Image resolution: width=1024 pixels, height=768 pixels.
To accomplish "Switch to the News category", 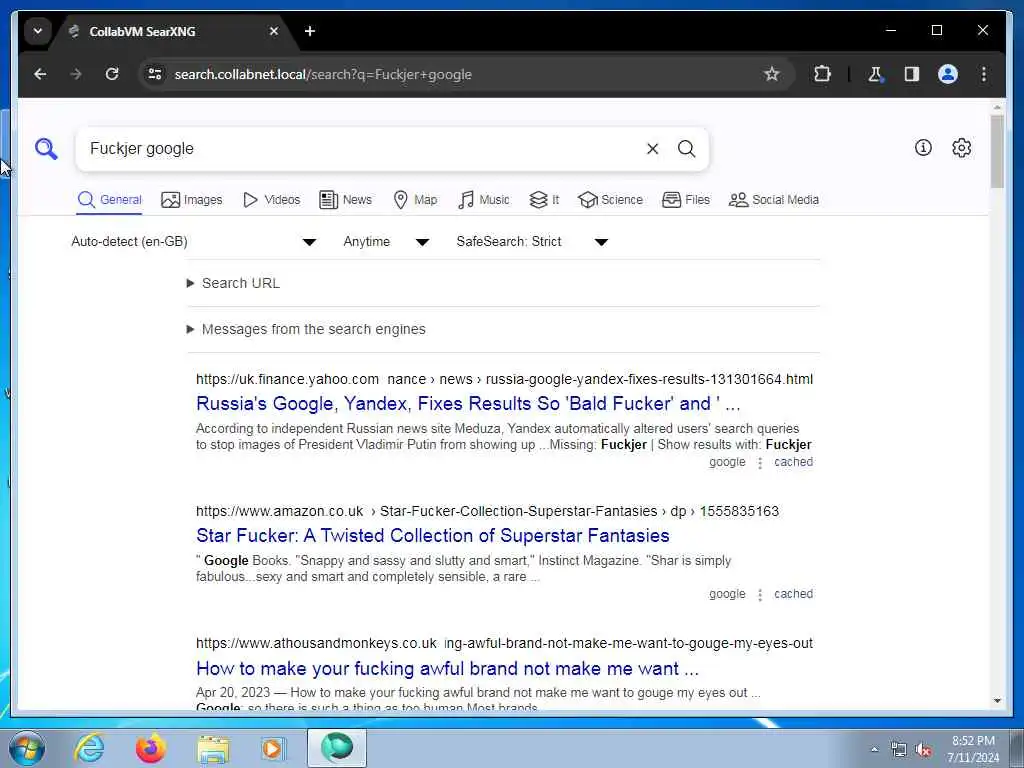I will pos(345,200).
